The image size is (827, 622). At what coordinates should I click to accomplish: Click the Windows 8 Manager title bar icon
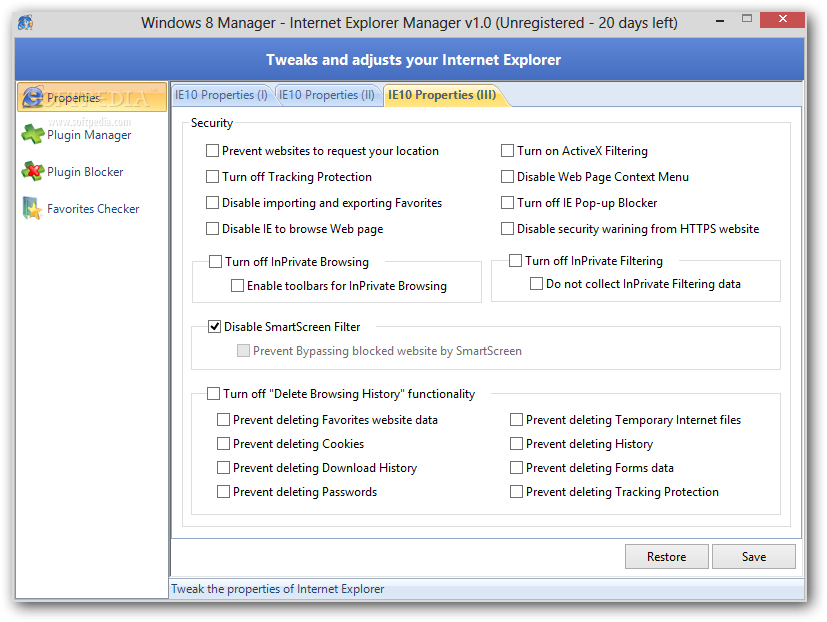coord(25,23)
